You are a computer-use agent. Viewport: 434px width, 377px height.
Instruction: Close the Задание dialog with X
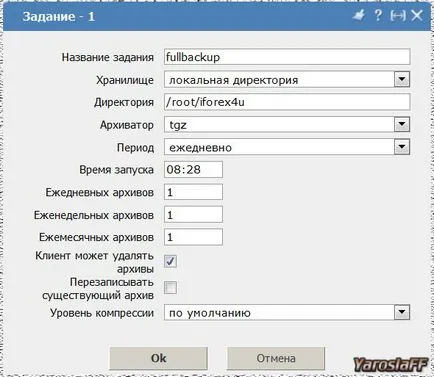pyautogui.click(x=417, y=15)
